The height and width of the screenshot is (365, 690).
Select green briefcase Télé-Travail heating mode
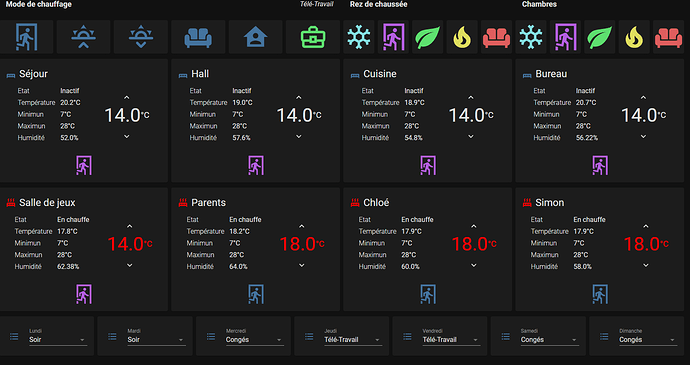(x=313, y=38)
